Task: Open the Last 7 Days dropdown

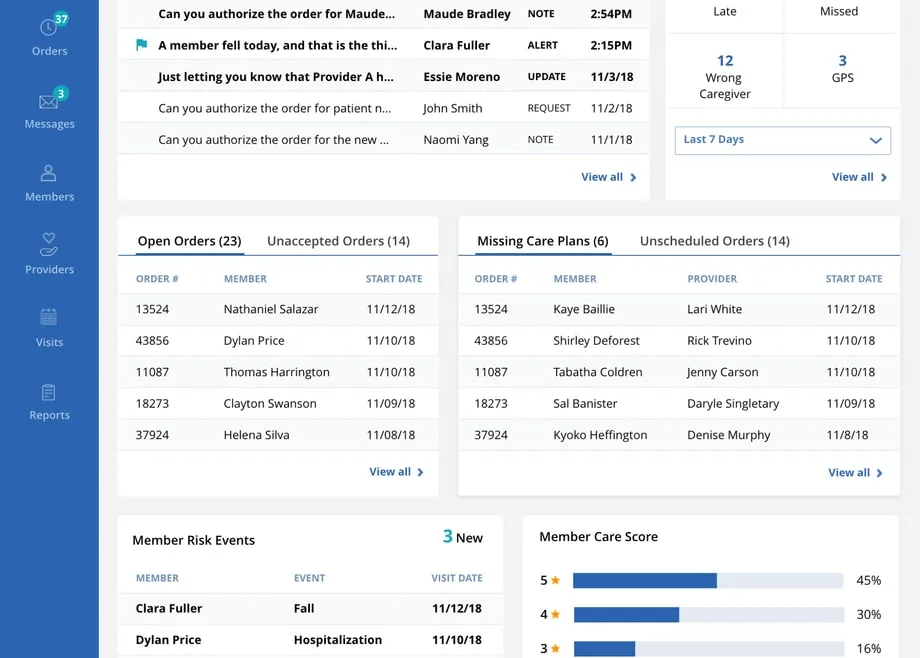Action: [x=783, y=140]
